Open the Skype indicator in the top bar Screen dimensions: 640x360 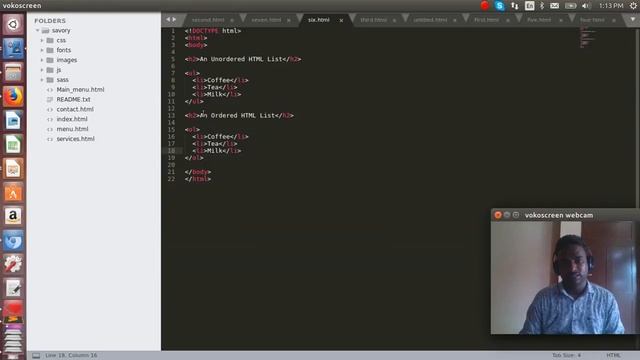pos(499,6)
